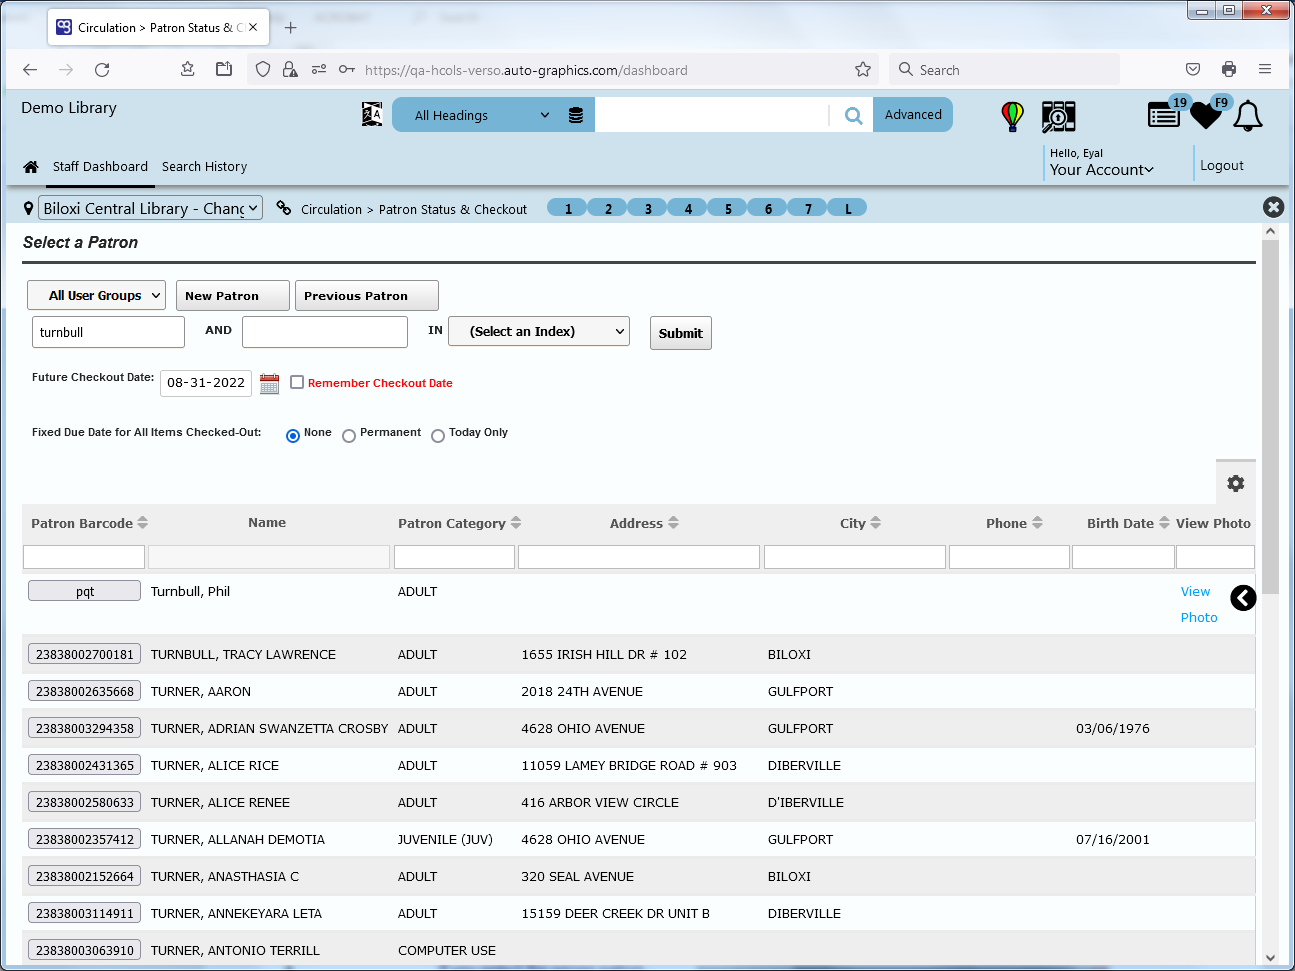Open Pocket save icon
This screenshot has width=1295, height=971.
coord(1193,69)
